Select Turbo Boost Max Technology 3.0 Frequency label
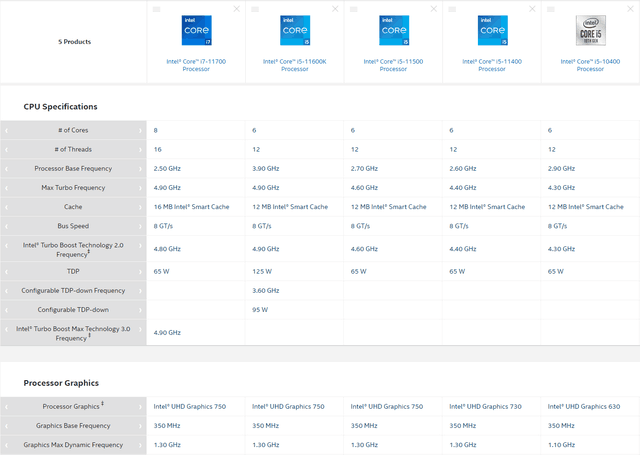This screenshot has height=455, width=640. 73,333
